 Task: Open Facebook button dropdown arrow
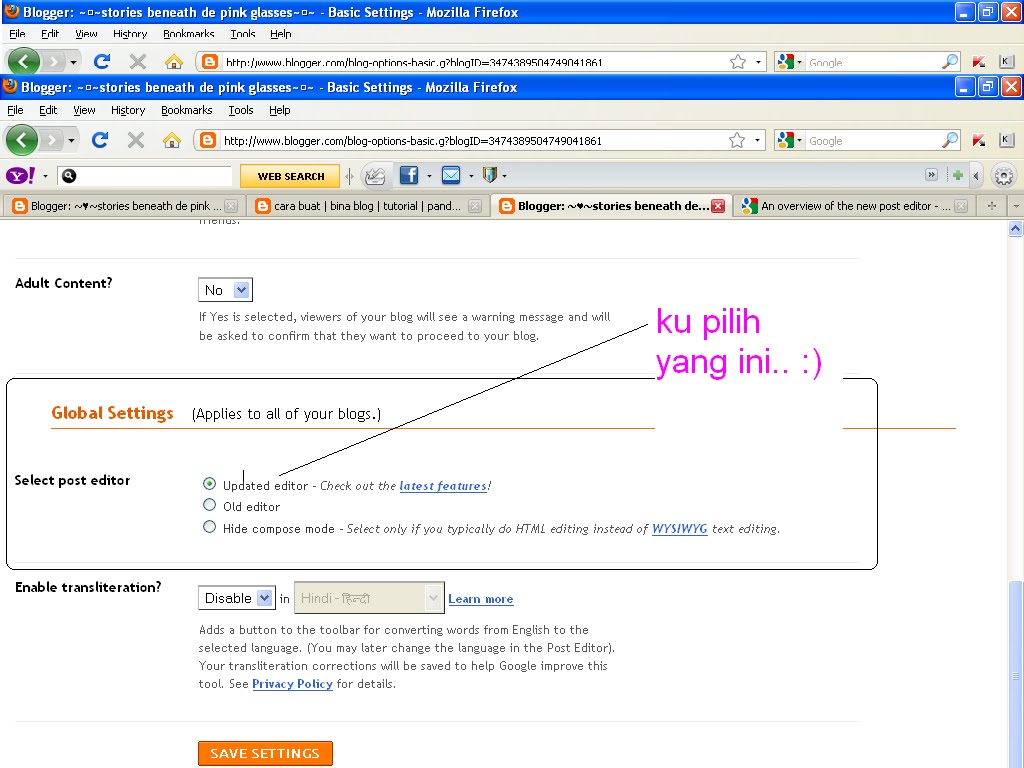point(429,176)
